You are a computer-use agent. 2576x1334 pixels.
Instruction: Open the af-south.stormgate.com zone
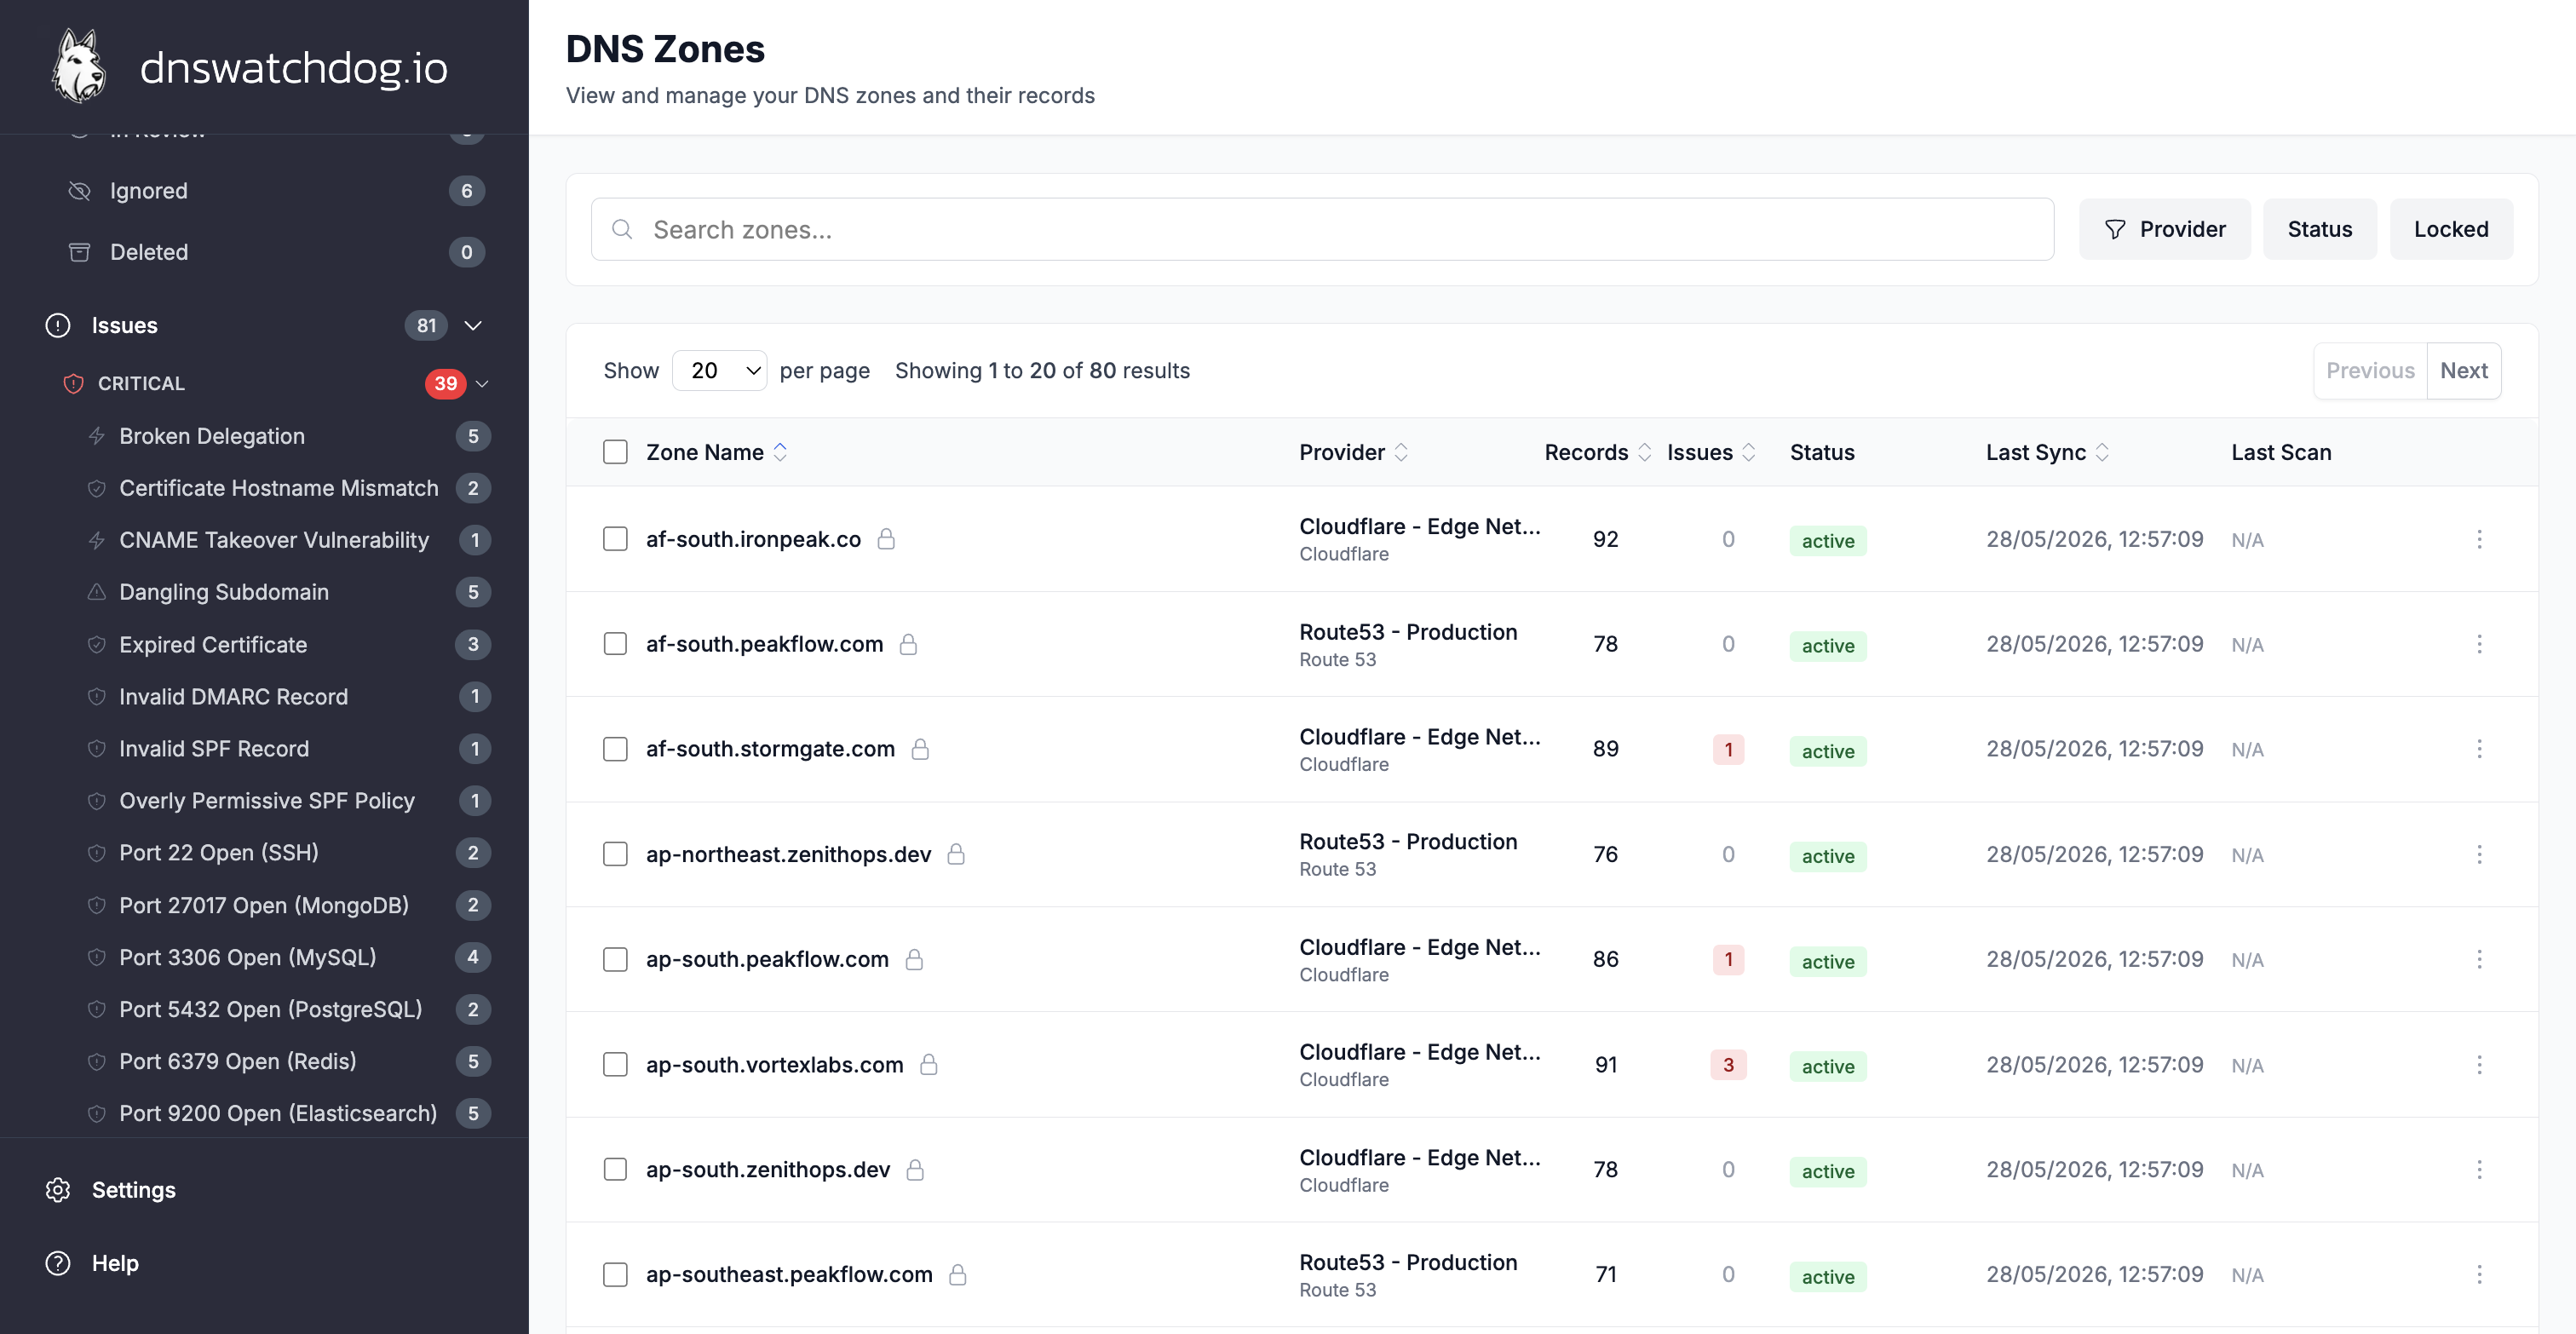click(x=770, y=749)
